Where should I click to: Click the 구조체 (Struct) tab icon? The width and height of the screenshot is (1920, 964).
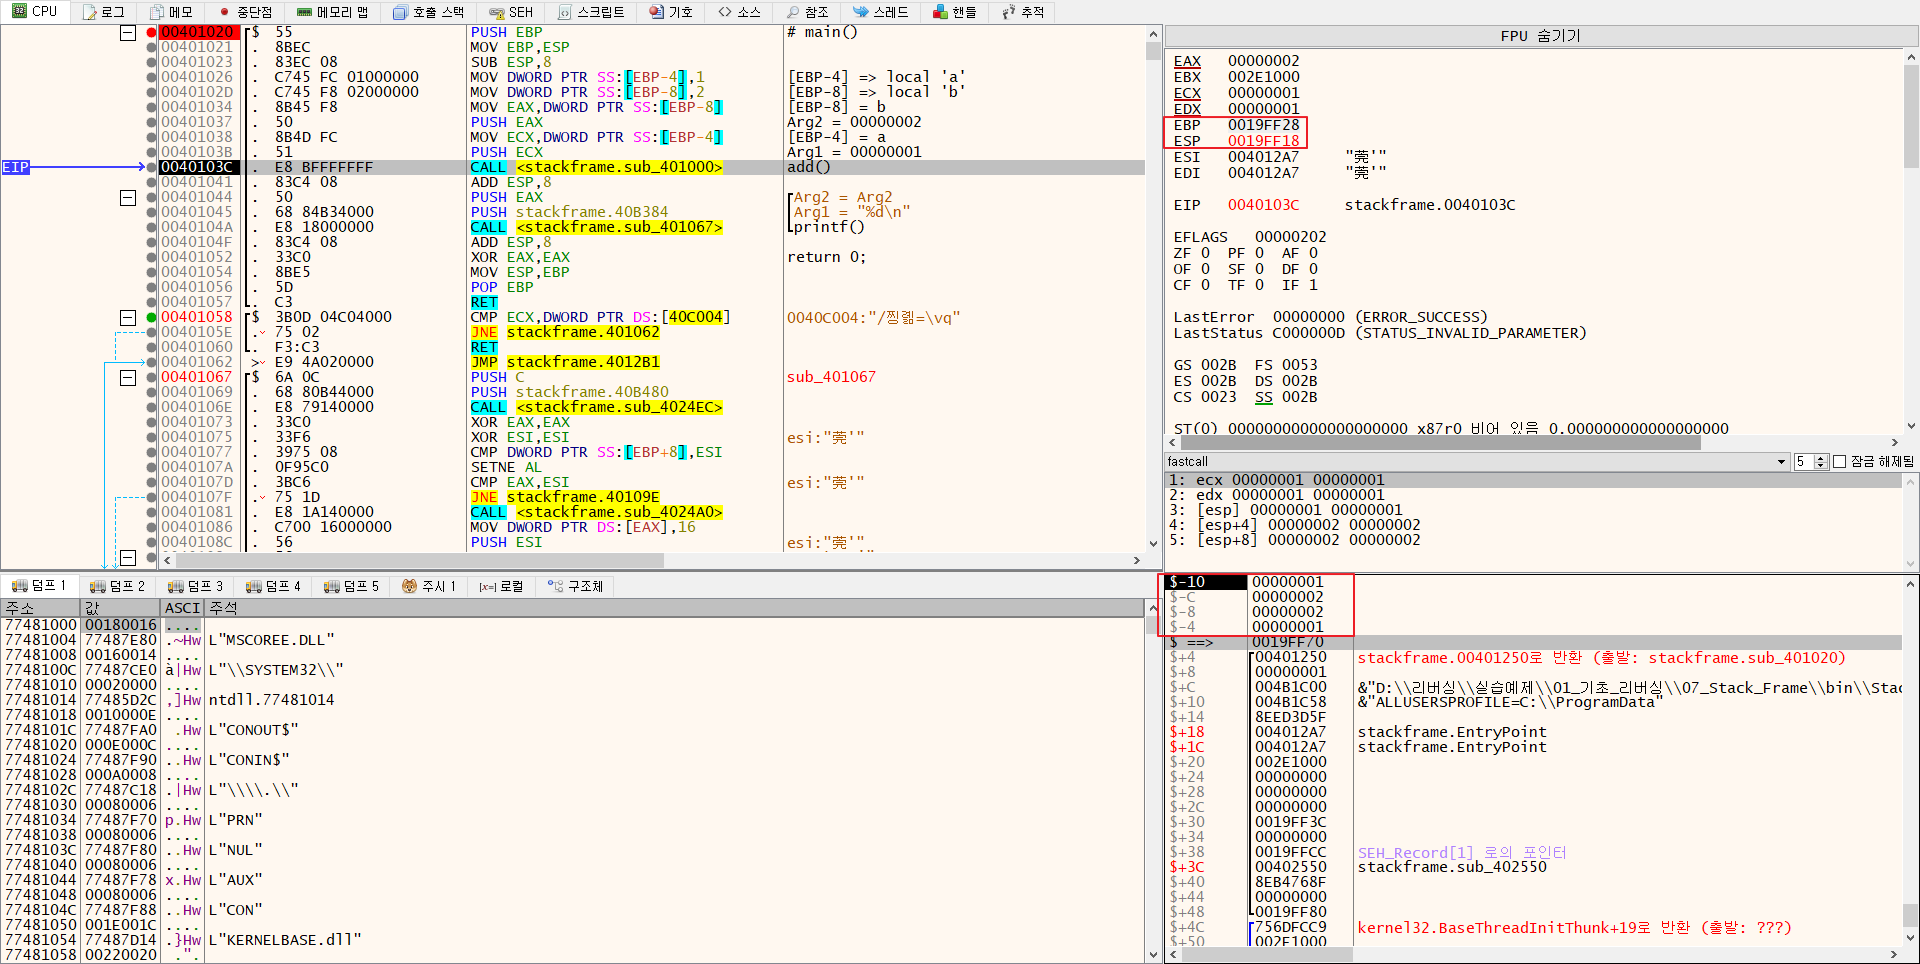coord(555,586)
